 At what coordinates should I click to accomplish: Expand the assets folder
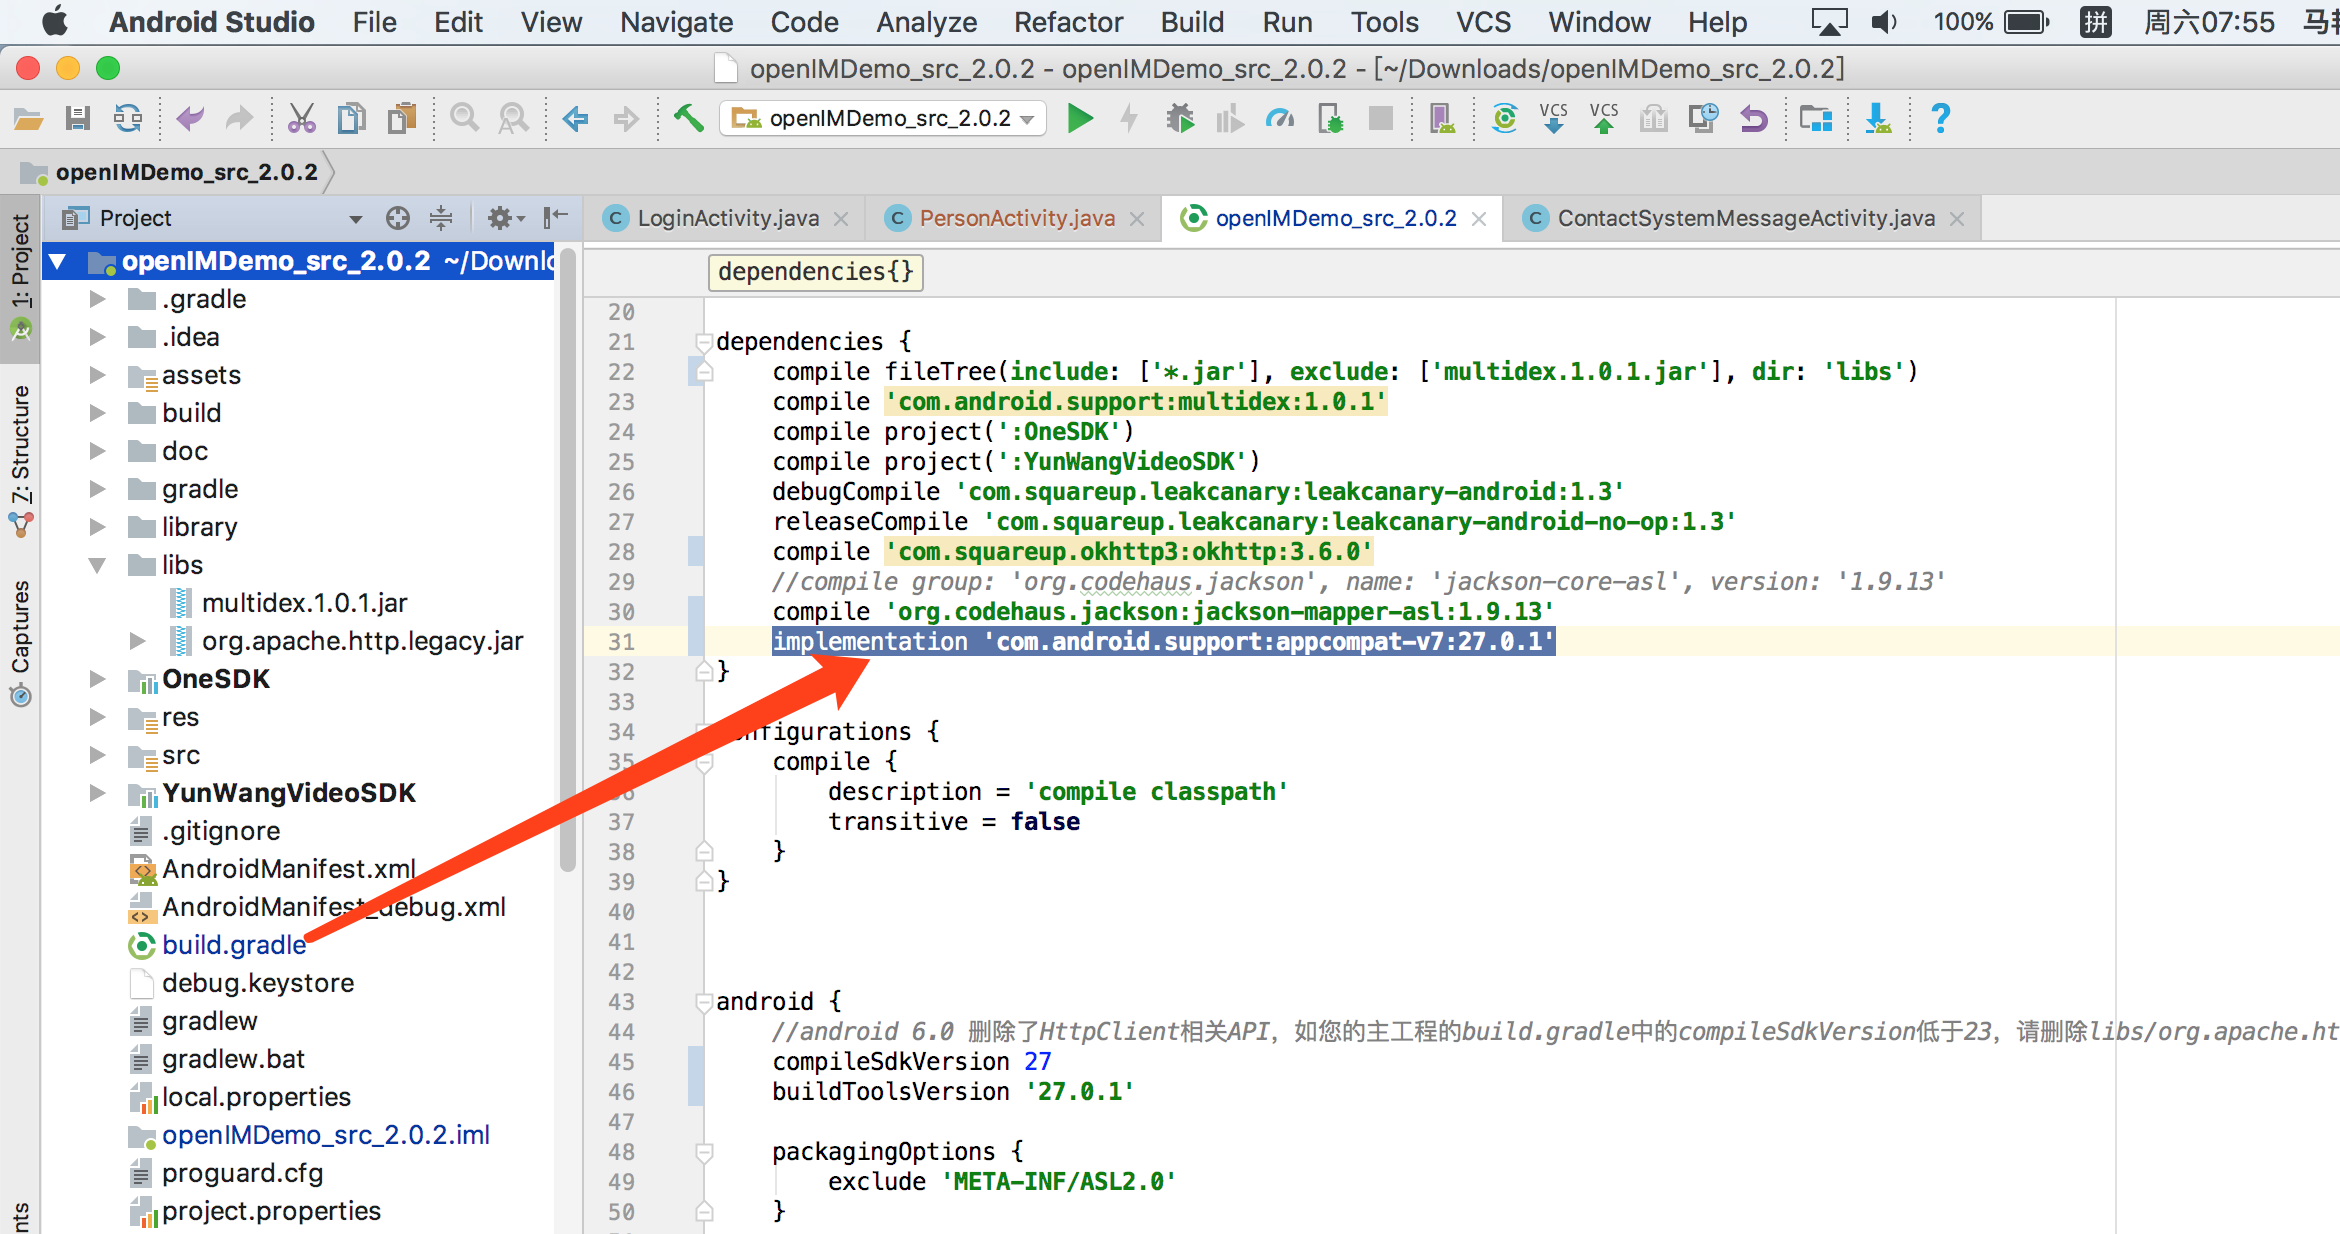97,375
